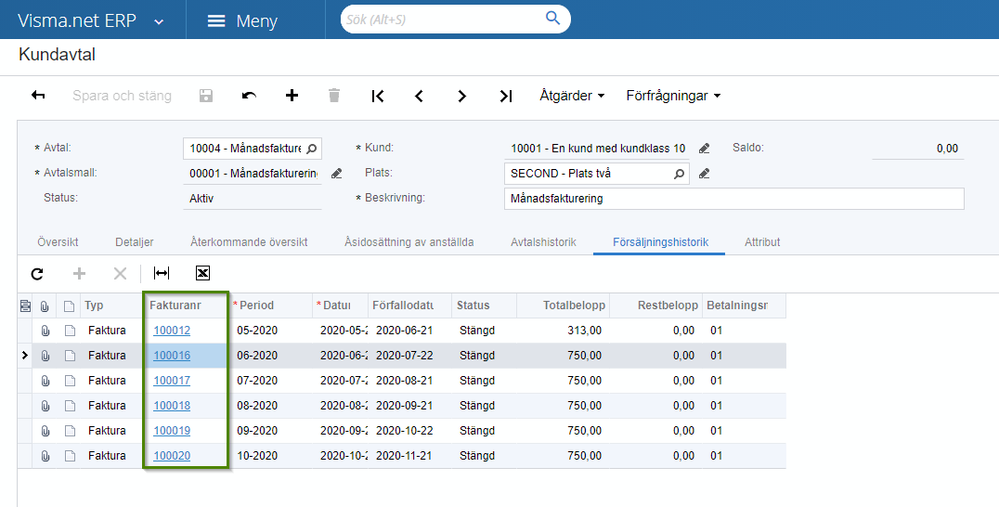
Task: Switch to the Avtalshistorik tab
Action: pos(543,242)
